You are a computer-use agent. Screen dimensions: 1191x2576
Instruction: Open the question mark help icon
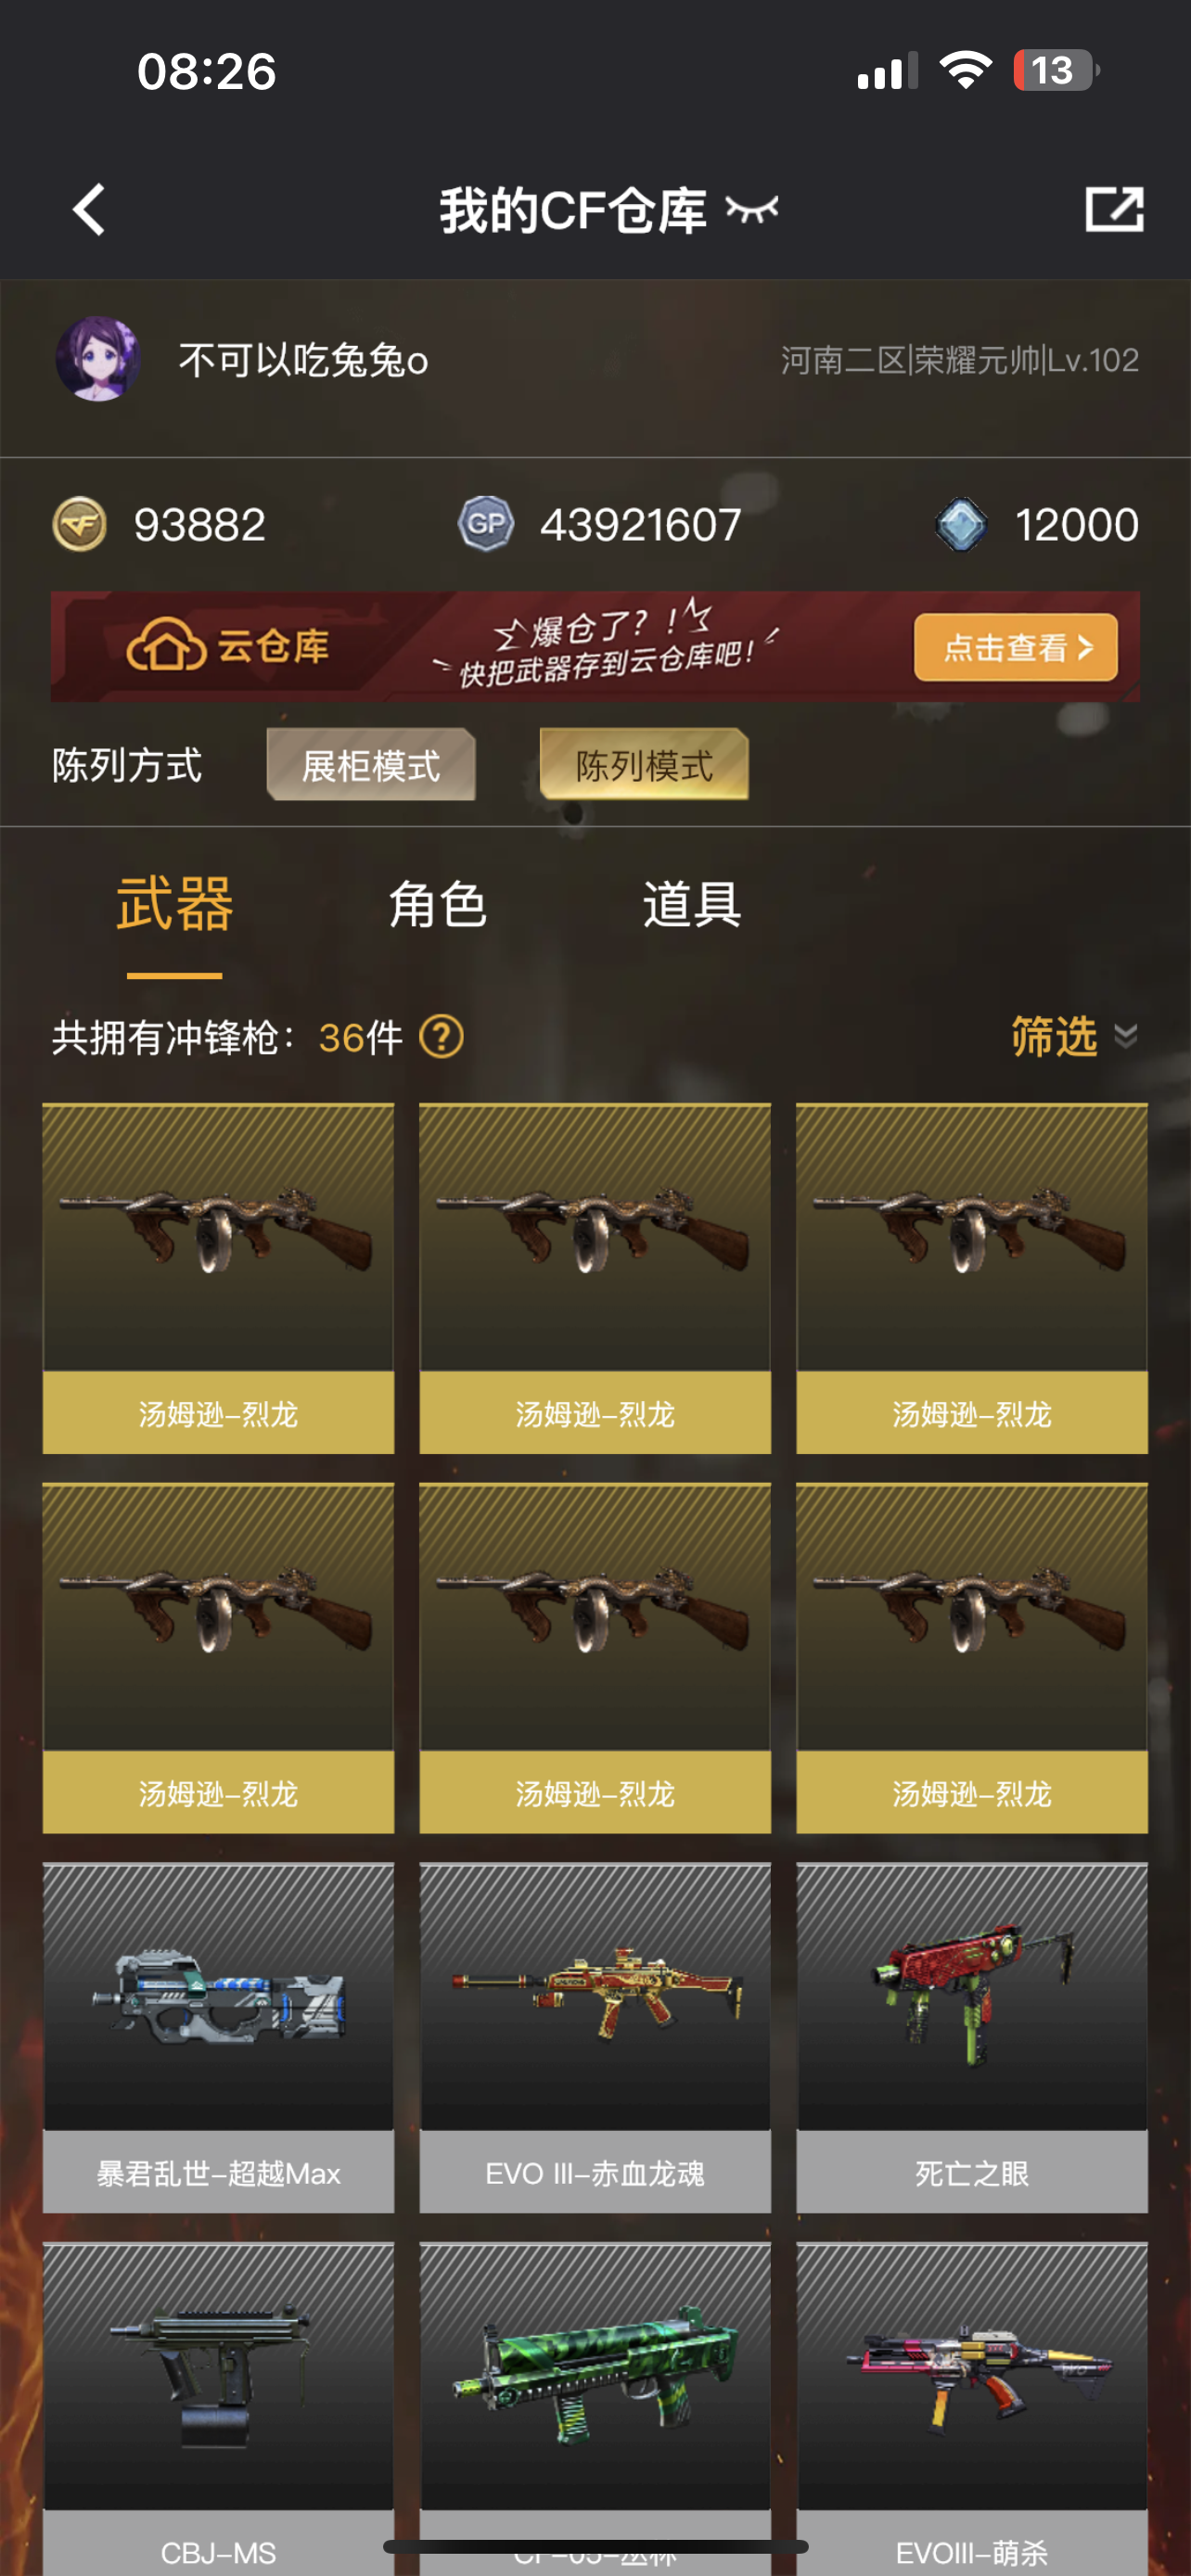point(441,1037)
